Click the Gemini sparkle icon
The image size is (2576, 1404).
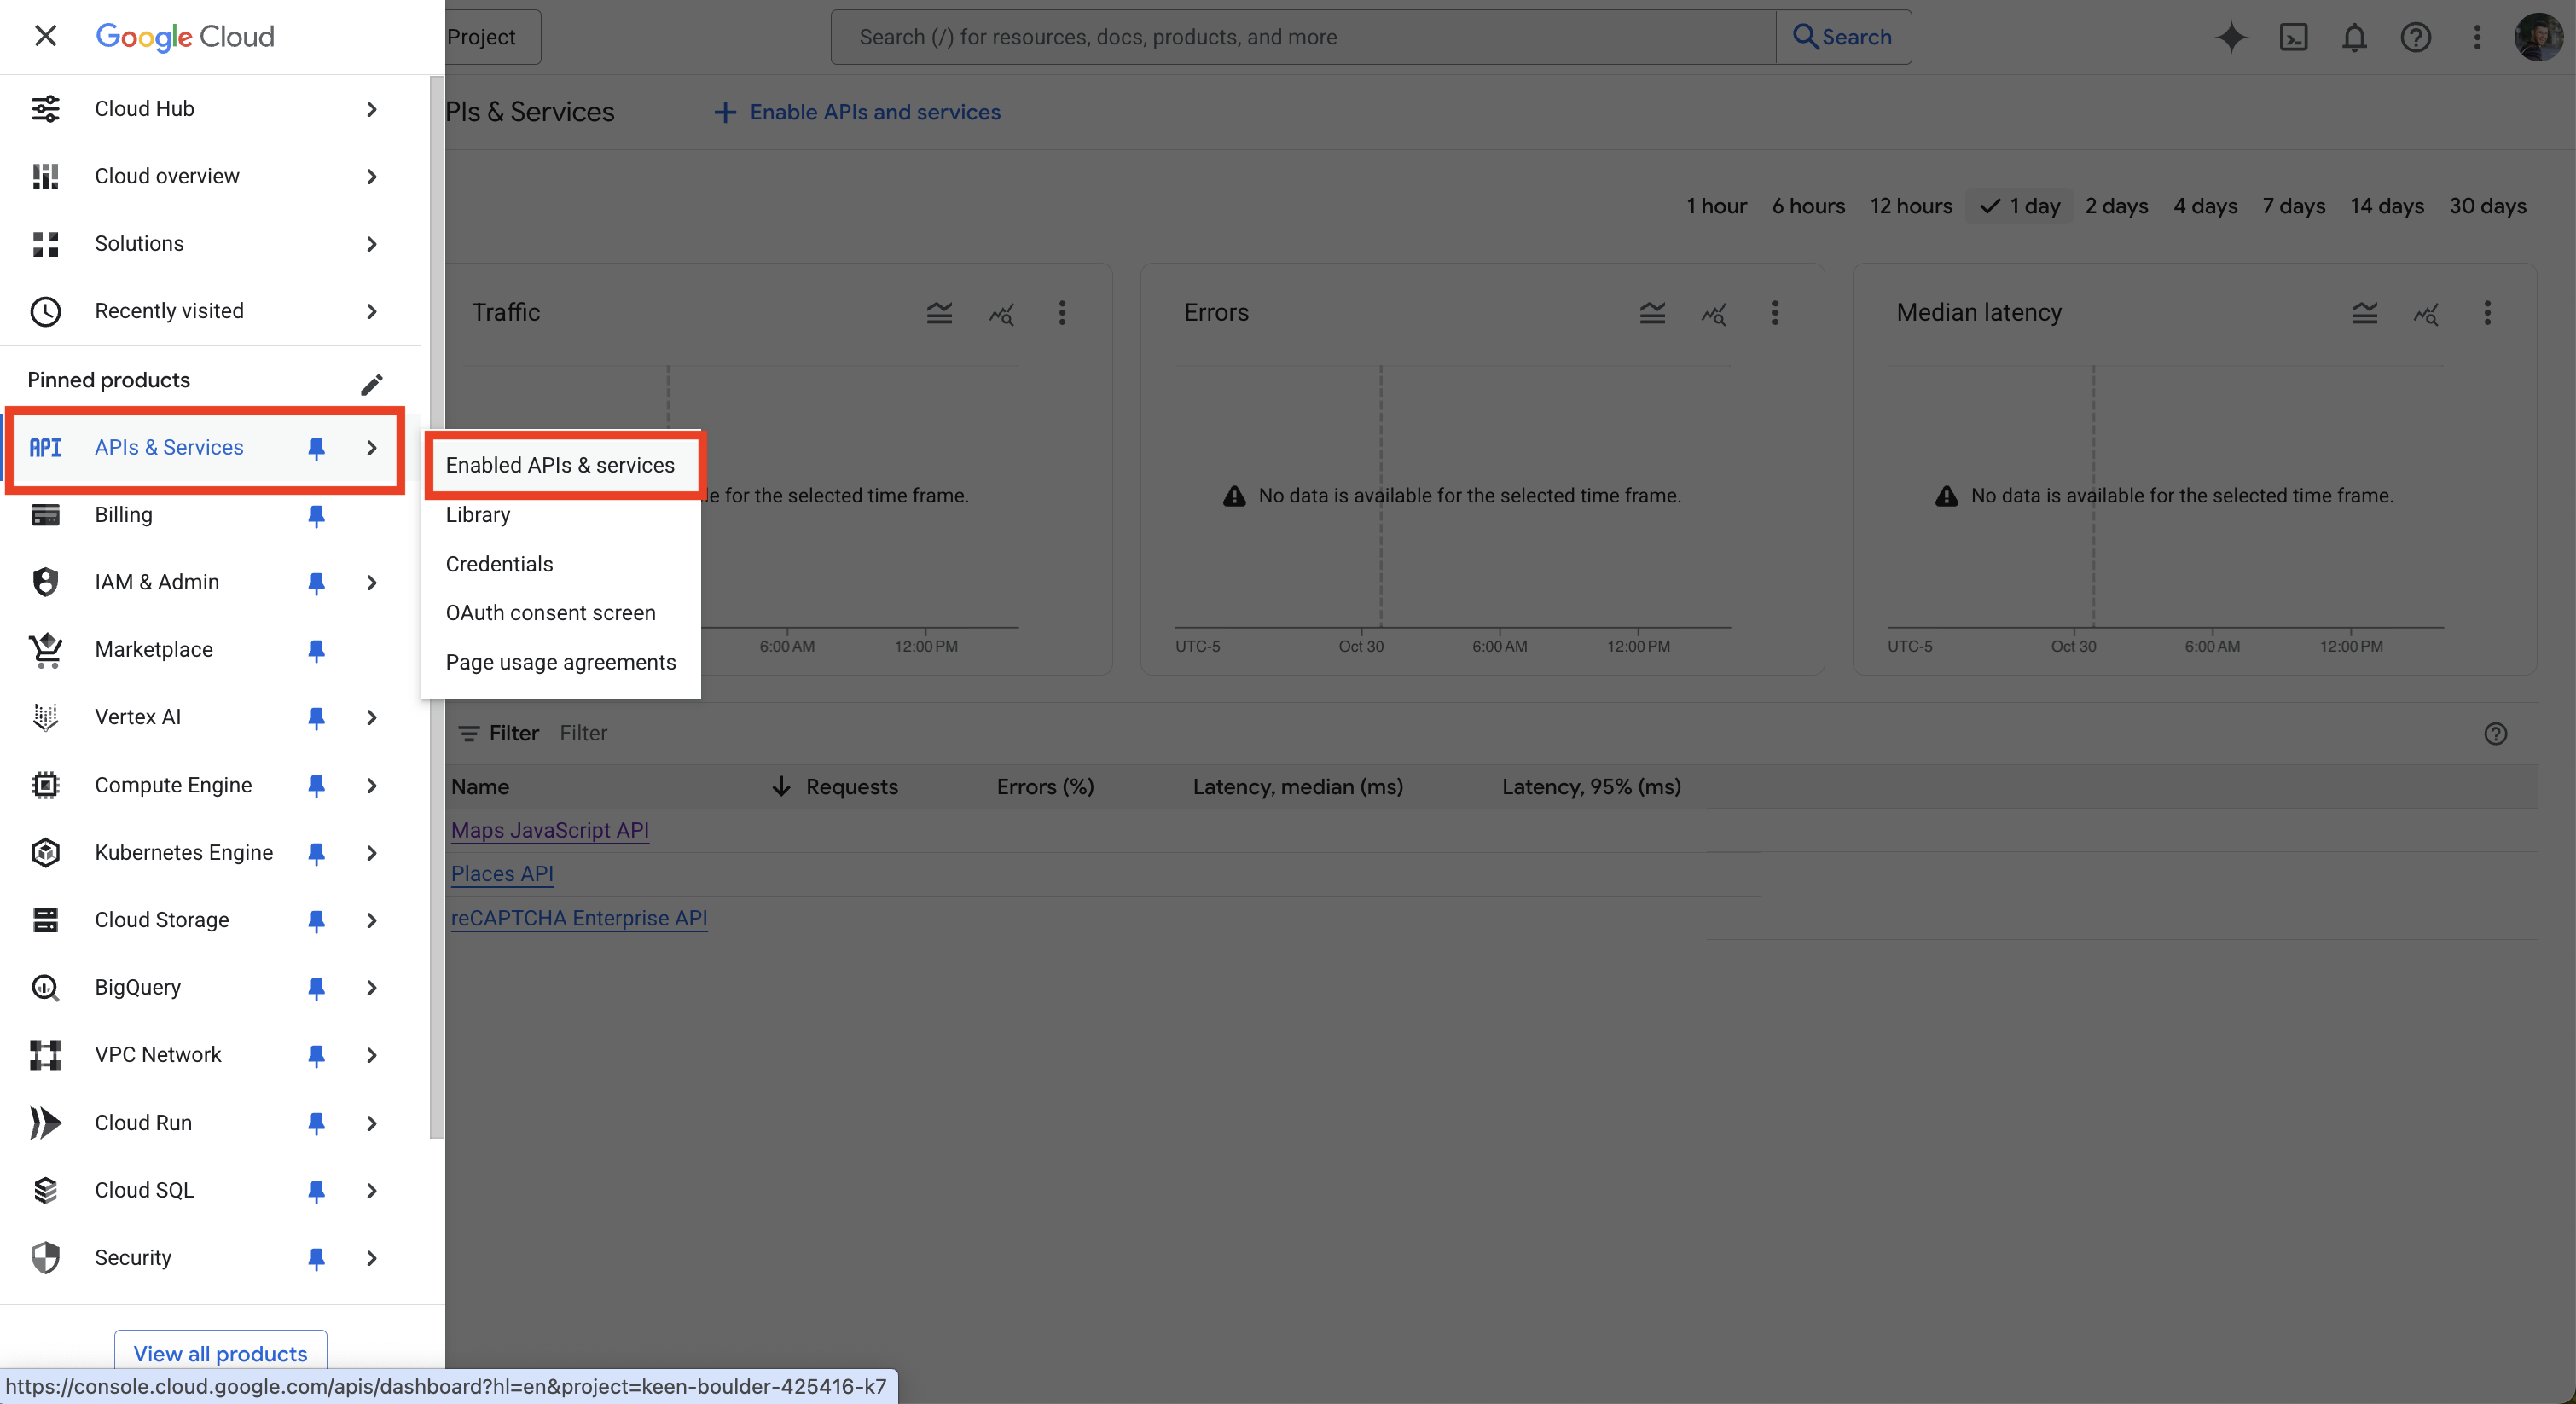(2231, 37)
